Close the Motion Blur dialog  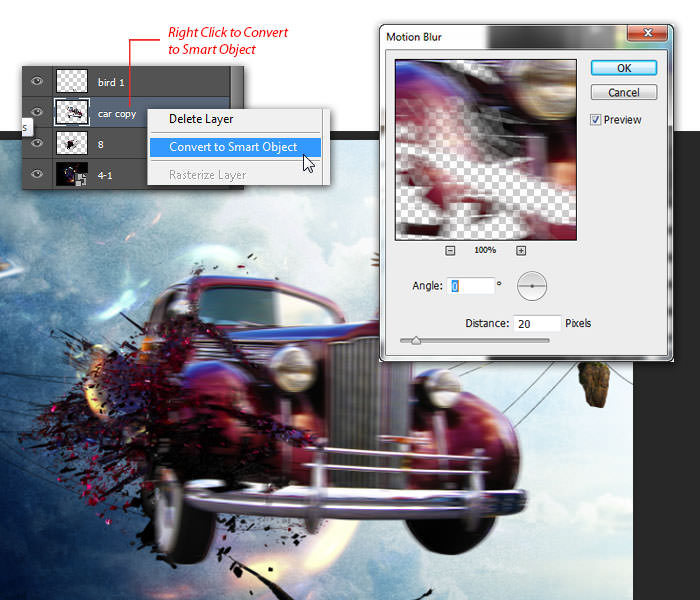coord(647,33)
